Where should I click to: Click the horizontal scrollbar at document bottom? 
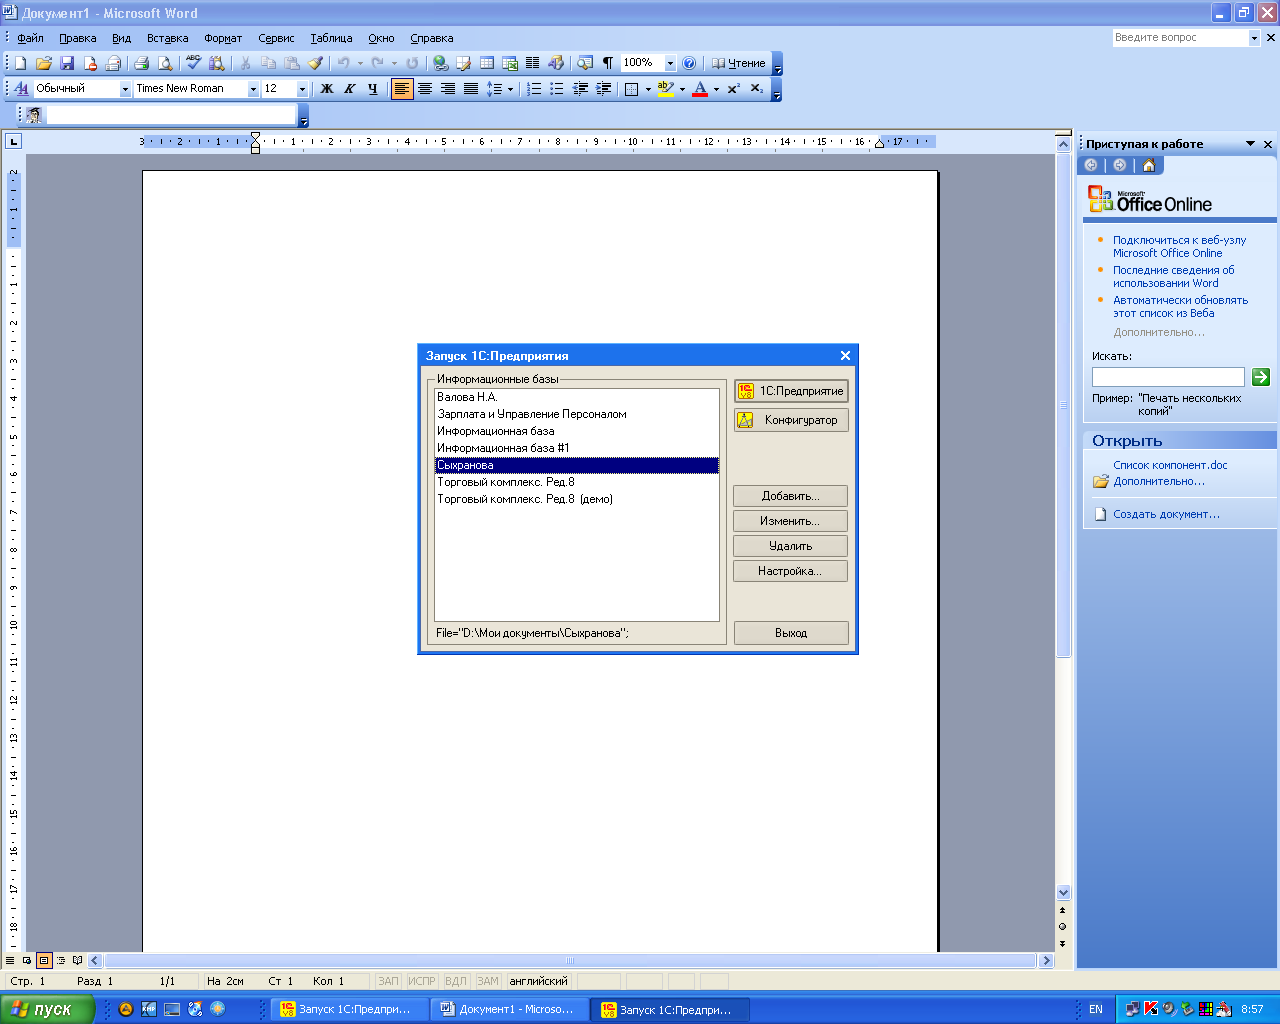coord(570,960)
